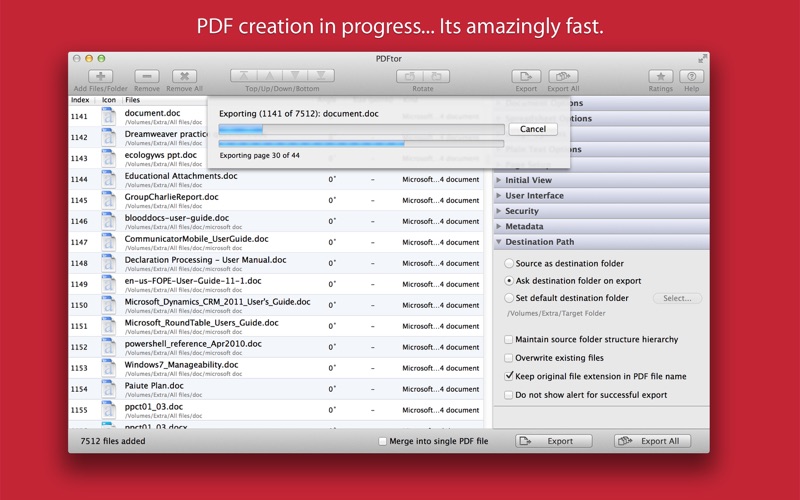Viewport: 800px width, 500px height.
Task: Move selection to Top toolbar icon
Action: (x=244, y=76)
